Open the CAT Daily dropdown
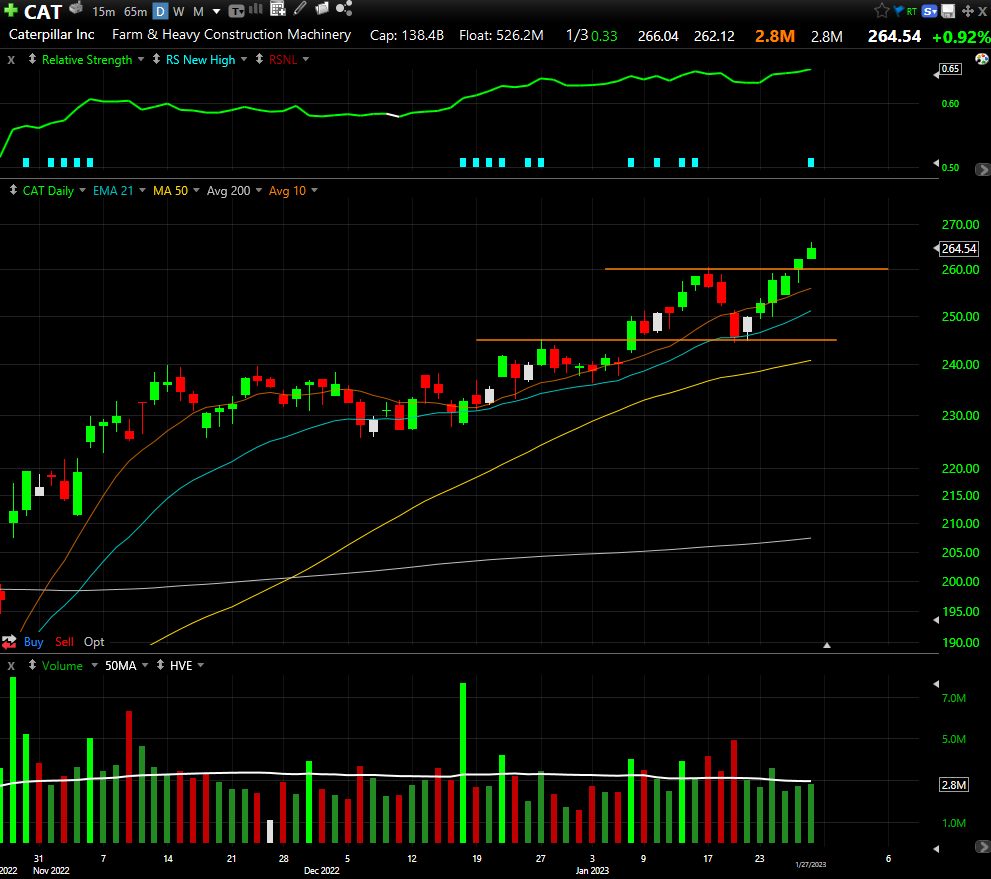The height and width of the screenshot is (879, 991). point(82,190)
